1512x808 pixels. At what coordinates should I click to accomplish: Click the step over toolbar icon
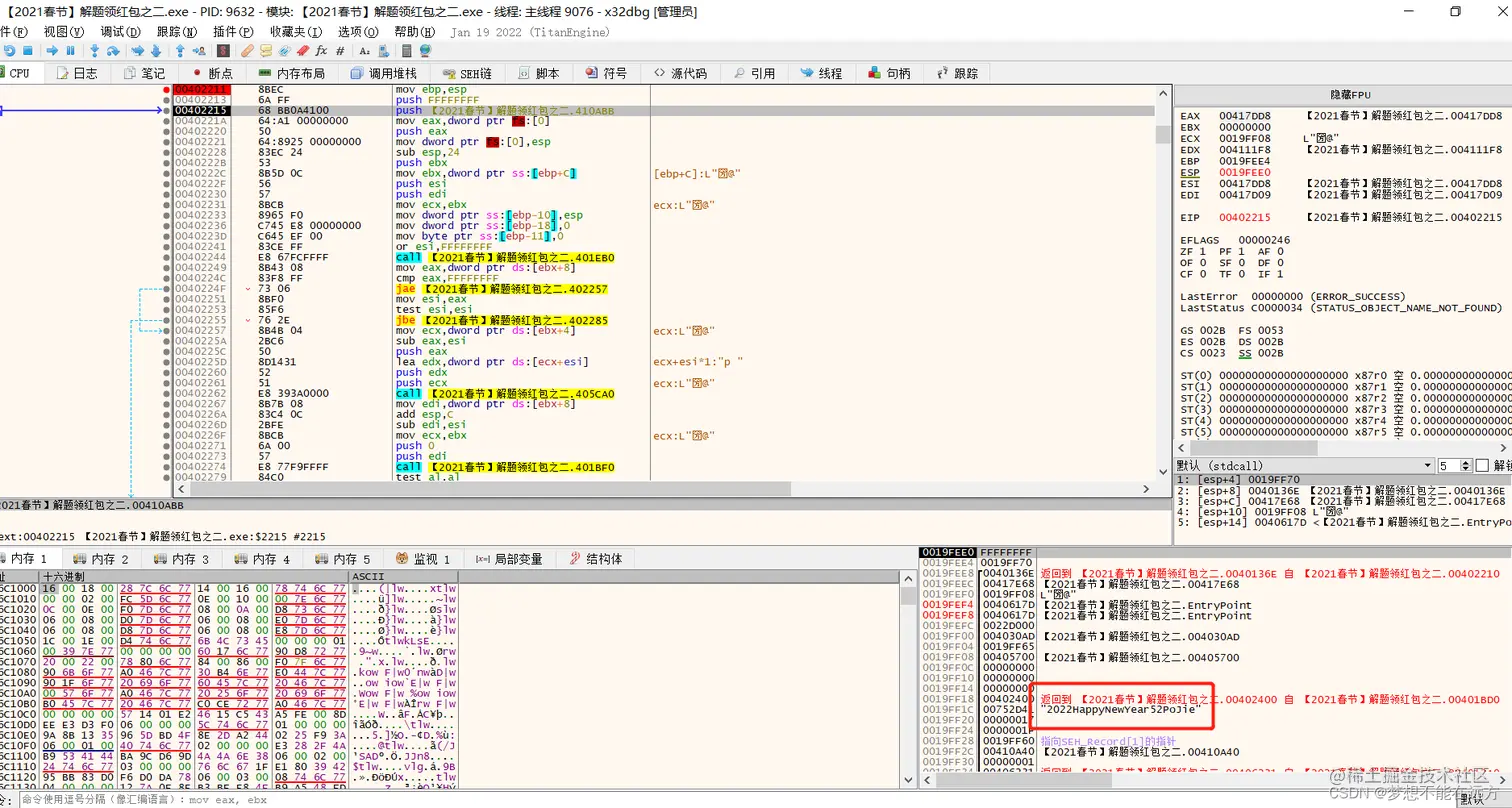coord(113,50)
